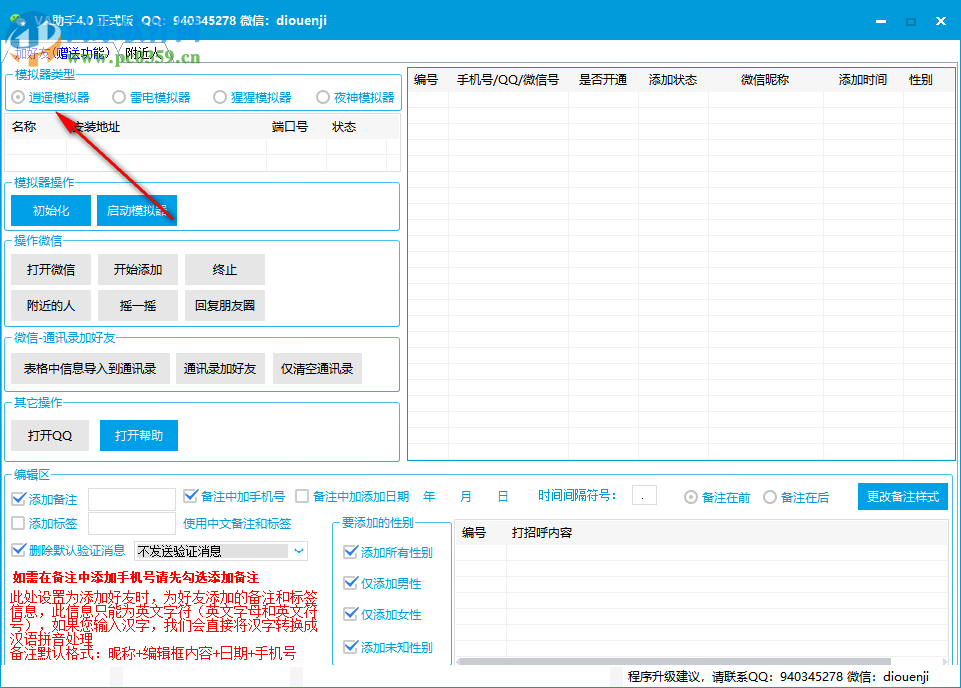Click 开始添加 to start adding friends

(137, 269)
